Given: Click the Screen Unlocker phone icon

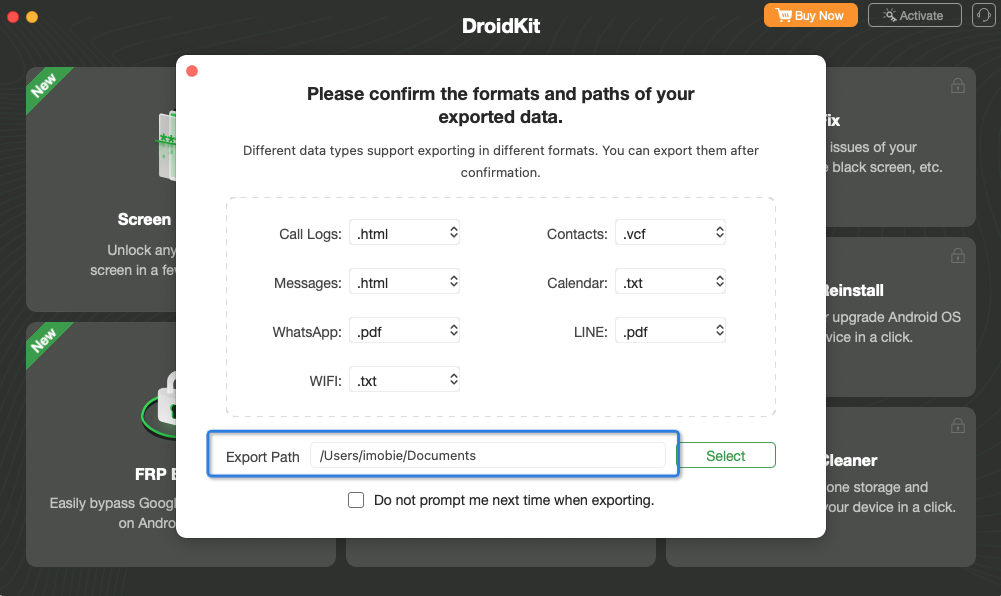Looking at the screenshot, I should tap(167, 145).
